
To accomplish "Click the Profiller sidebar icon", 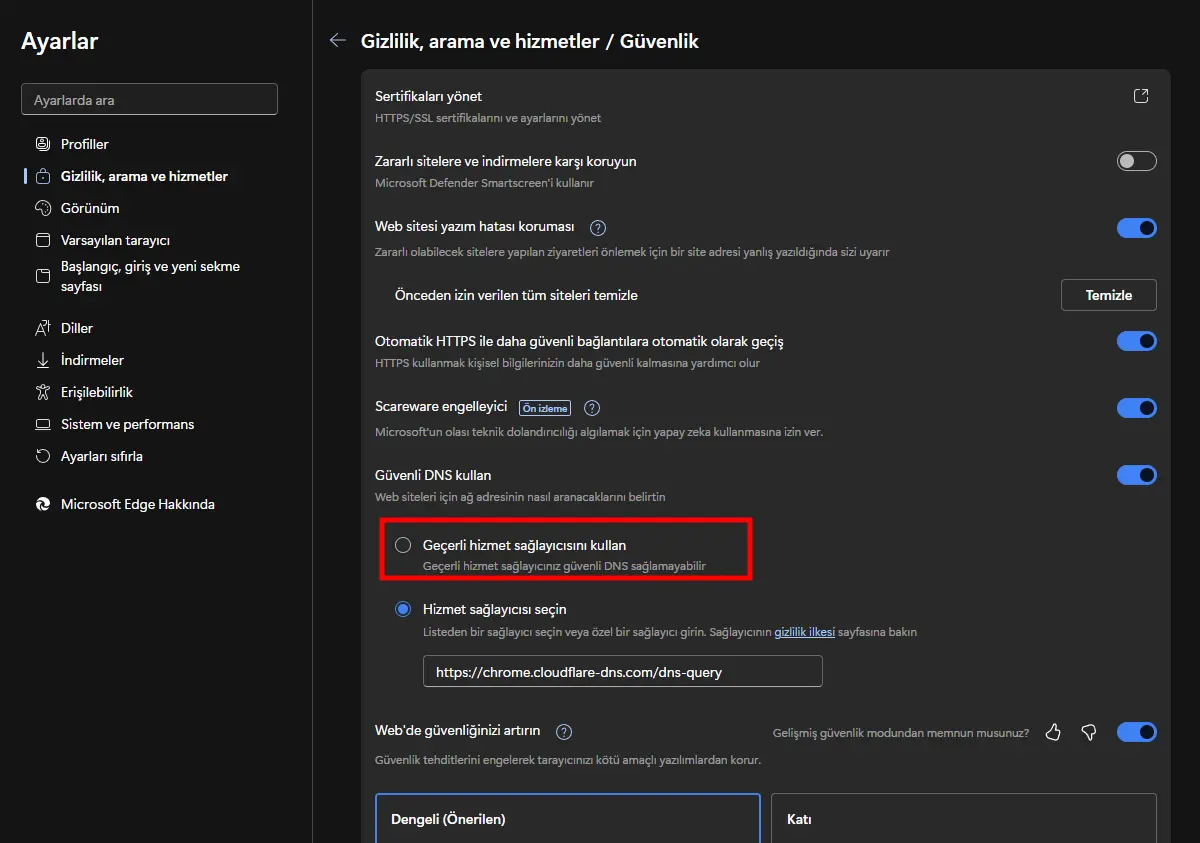I will click(42, 144).
